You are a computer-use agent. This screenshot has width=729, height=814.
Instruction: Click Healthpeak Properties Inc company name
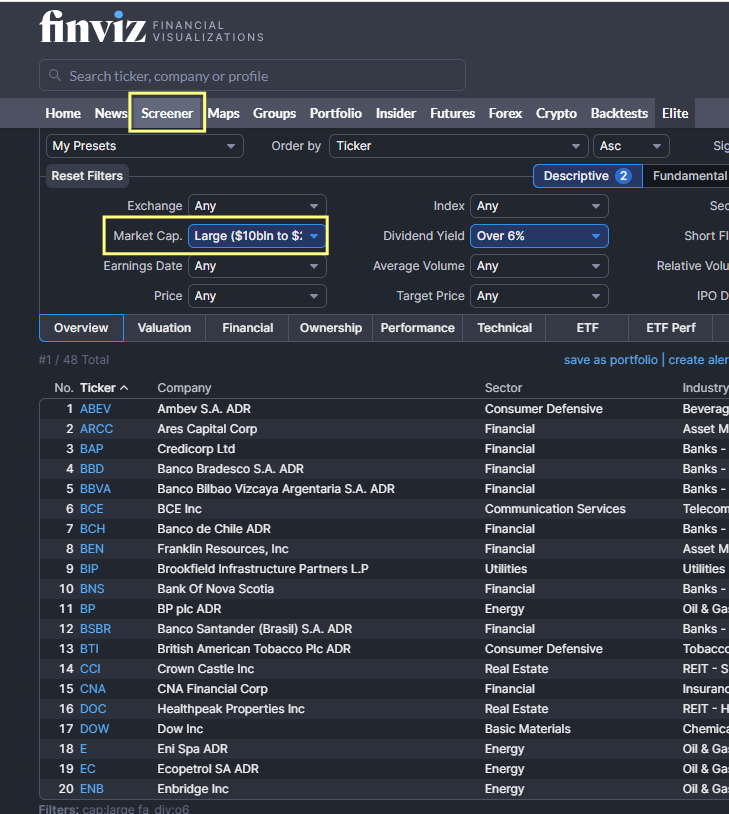(231, 709)
